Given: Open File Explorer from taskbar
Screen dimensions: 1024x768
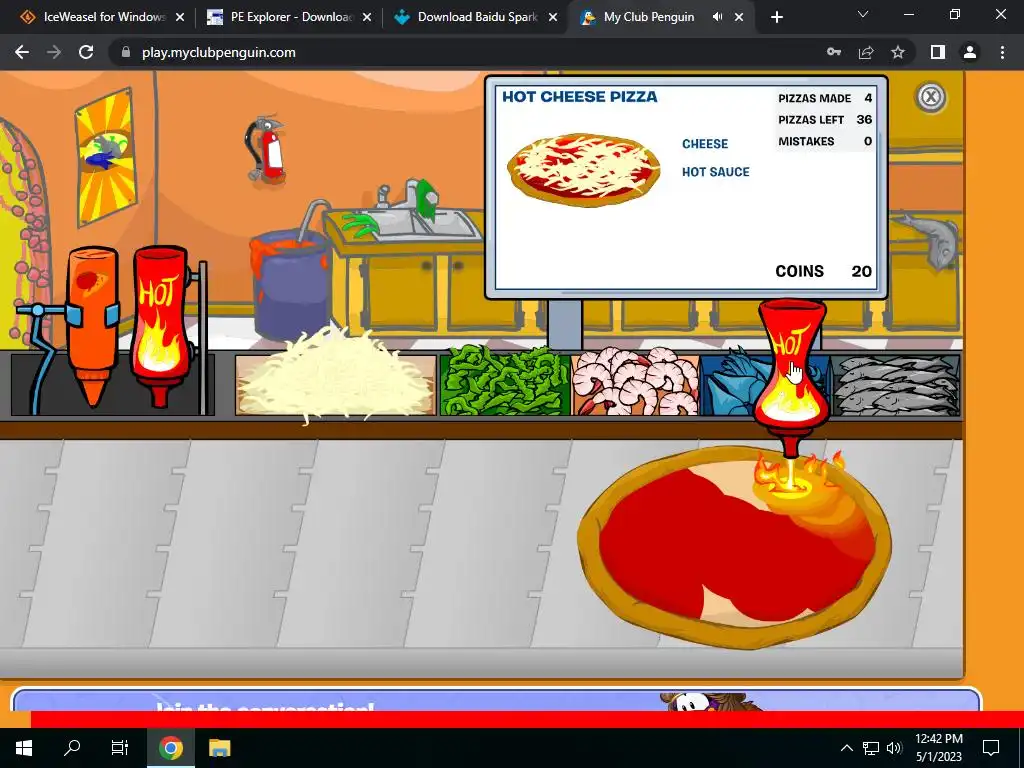Looking at the screenshot, I should click(x=219, y=748).
